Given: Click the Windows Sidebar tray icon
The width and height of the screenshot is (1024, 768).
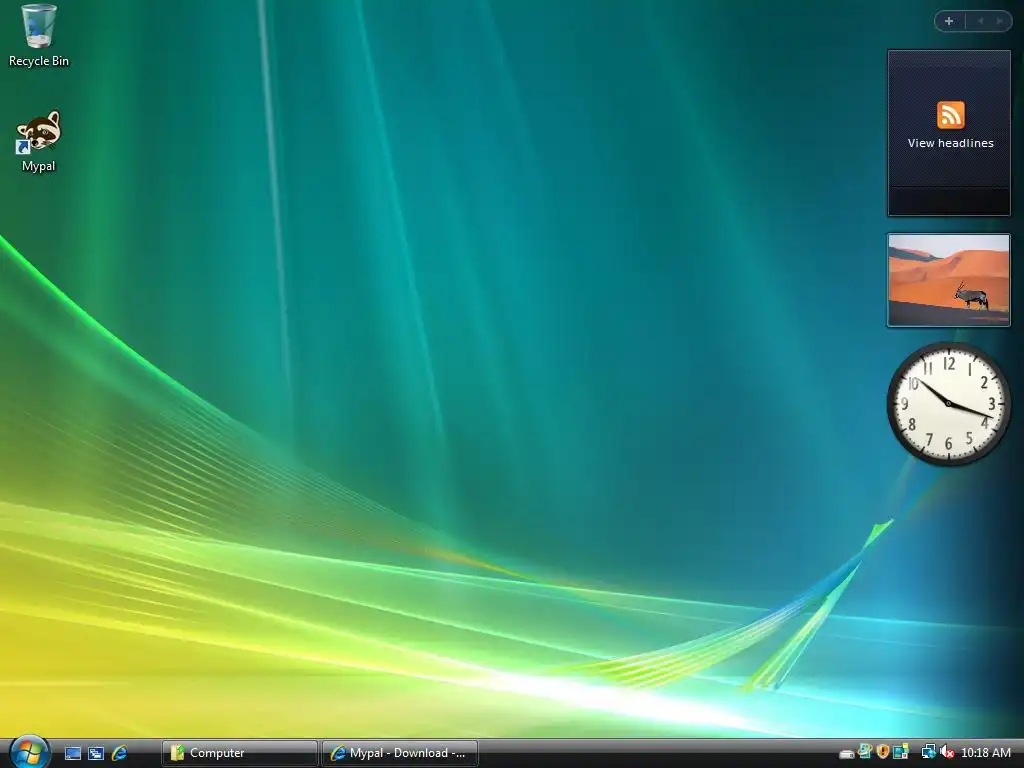Looking at the screenshot, I should click(x=901, y=752).
